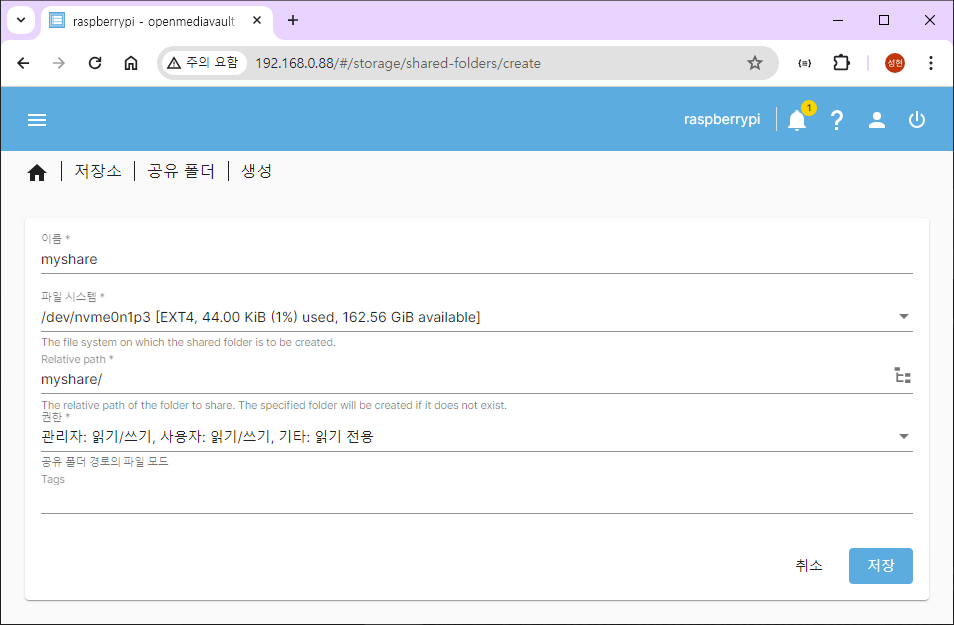The image size is (954, 625).
Task: Open Chrome three-dot menu
Action: click(931, 63)
